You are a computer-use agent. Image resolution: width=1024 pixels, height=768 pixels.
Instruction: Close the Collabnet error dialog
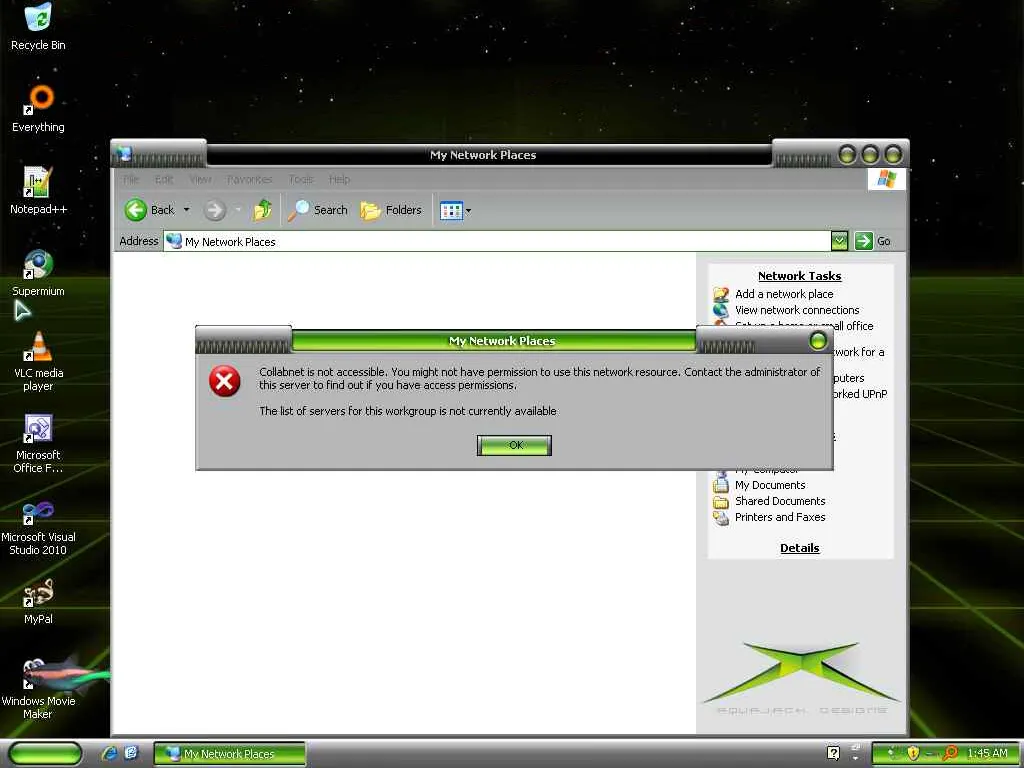(x=818, y=340)
